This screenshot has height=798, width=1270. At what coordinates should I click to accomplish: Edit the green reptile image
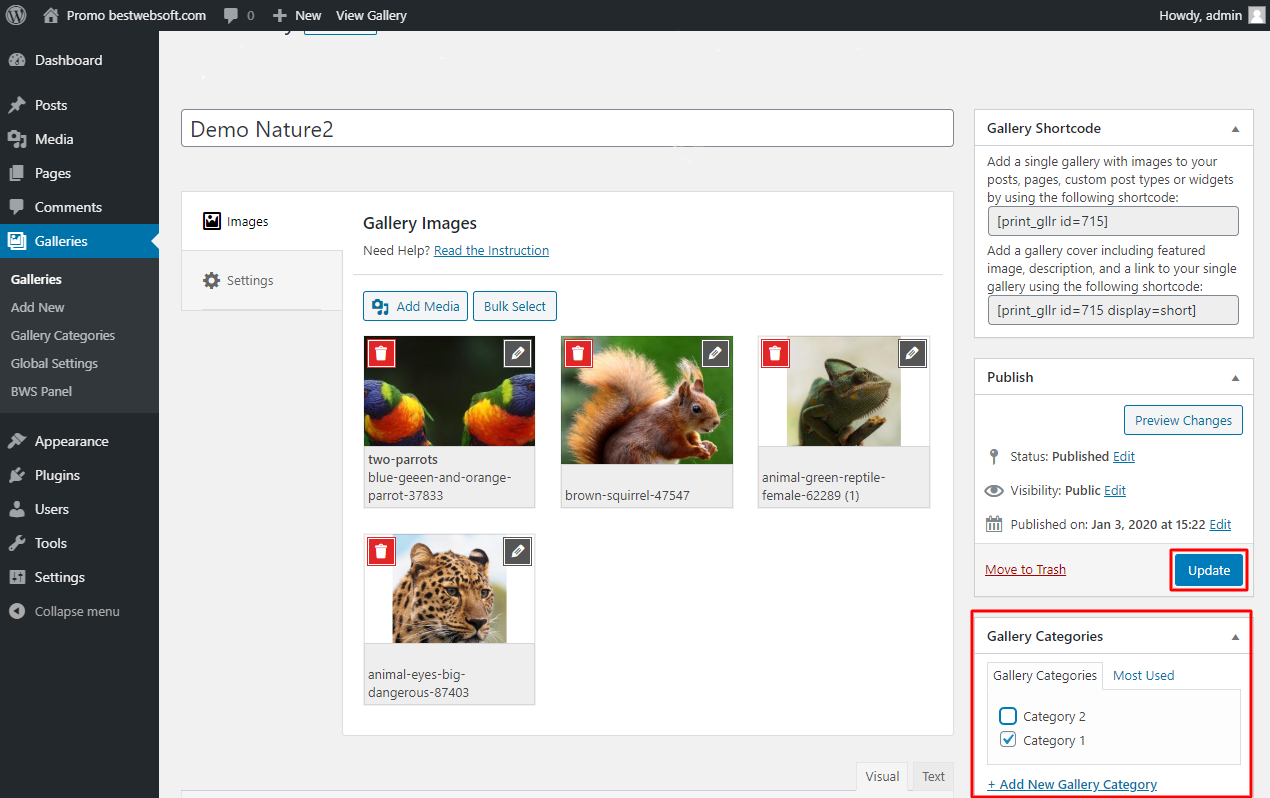(912, 354)
